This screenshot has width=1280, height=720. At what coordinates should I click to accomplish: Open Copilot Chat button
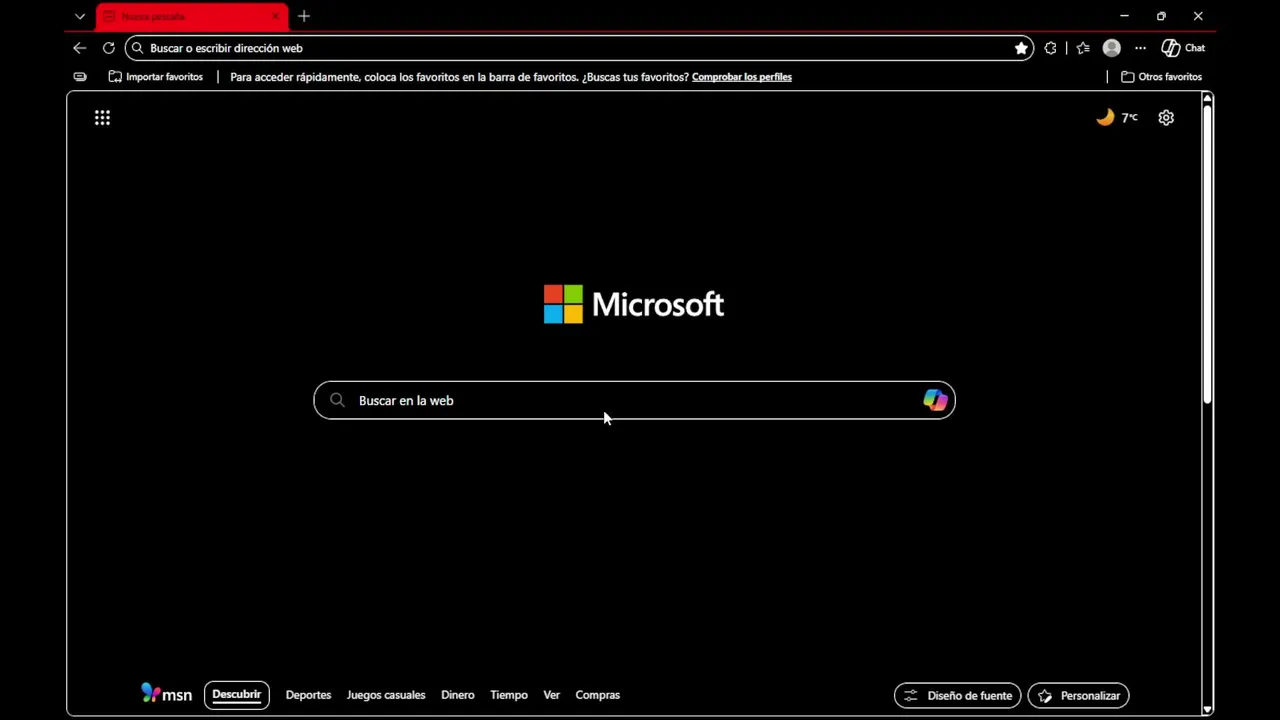pyautogui.click(x=1183, y=48)
